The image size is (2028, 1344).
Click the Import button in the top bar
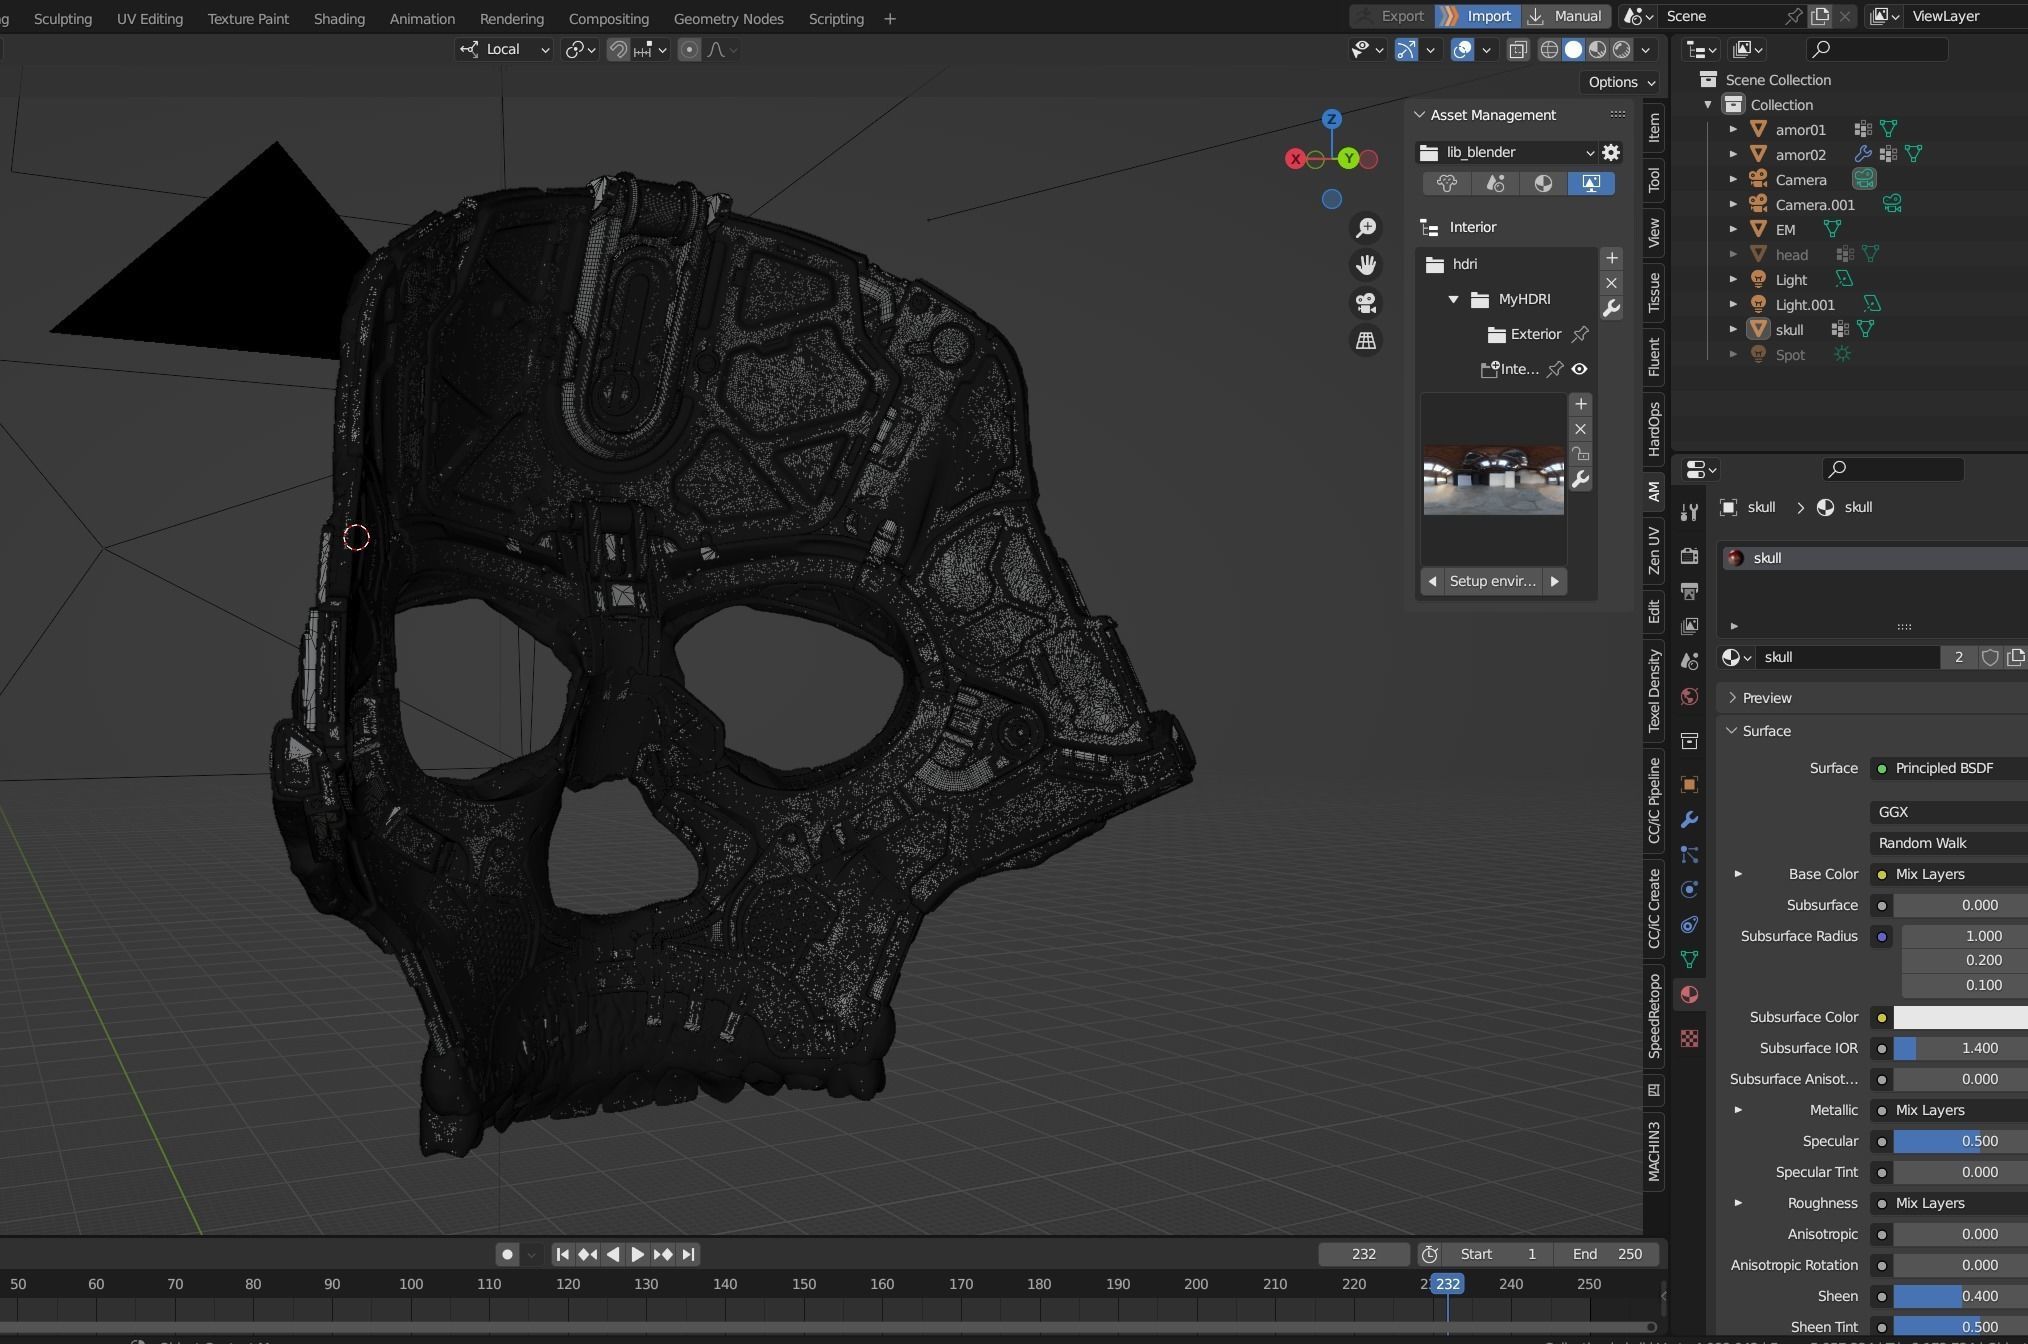point(1477,16)
